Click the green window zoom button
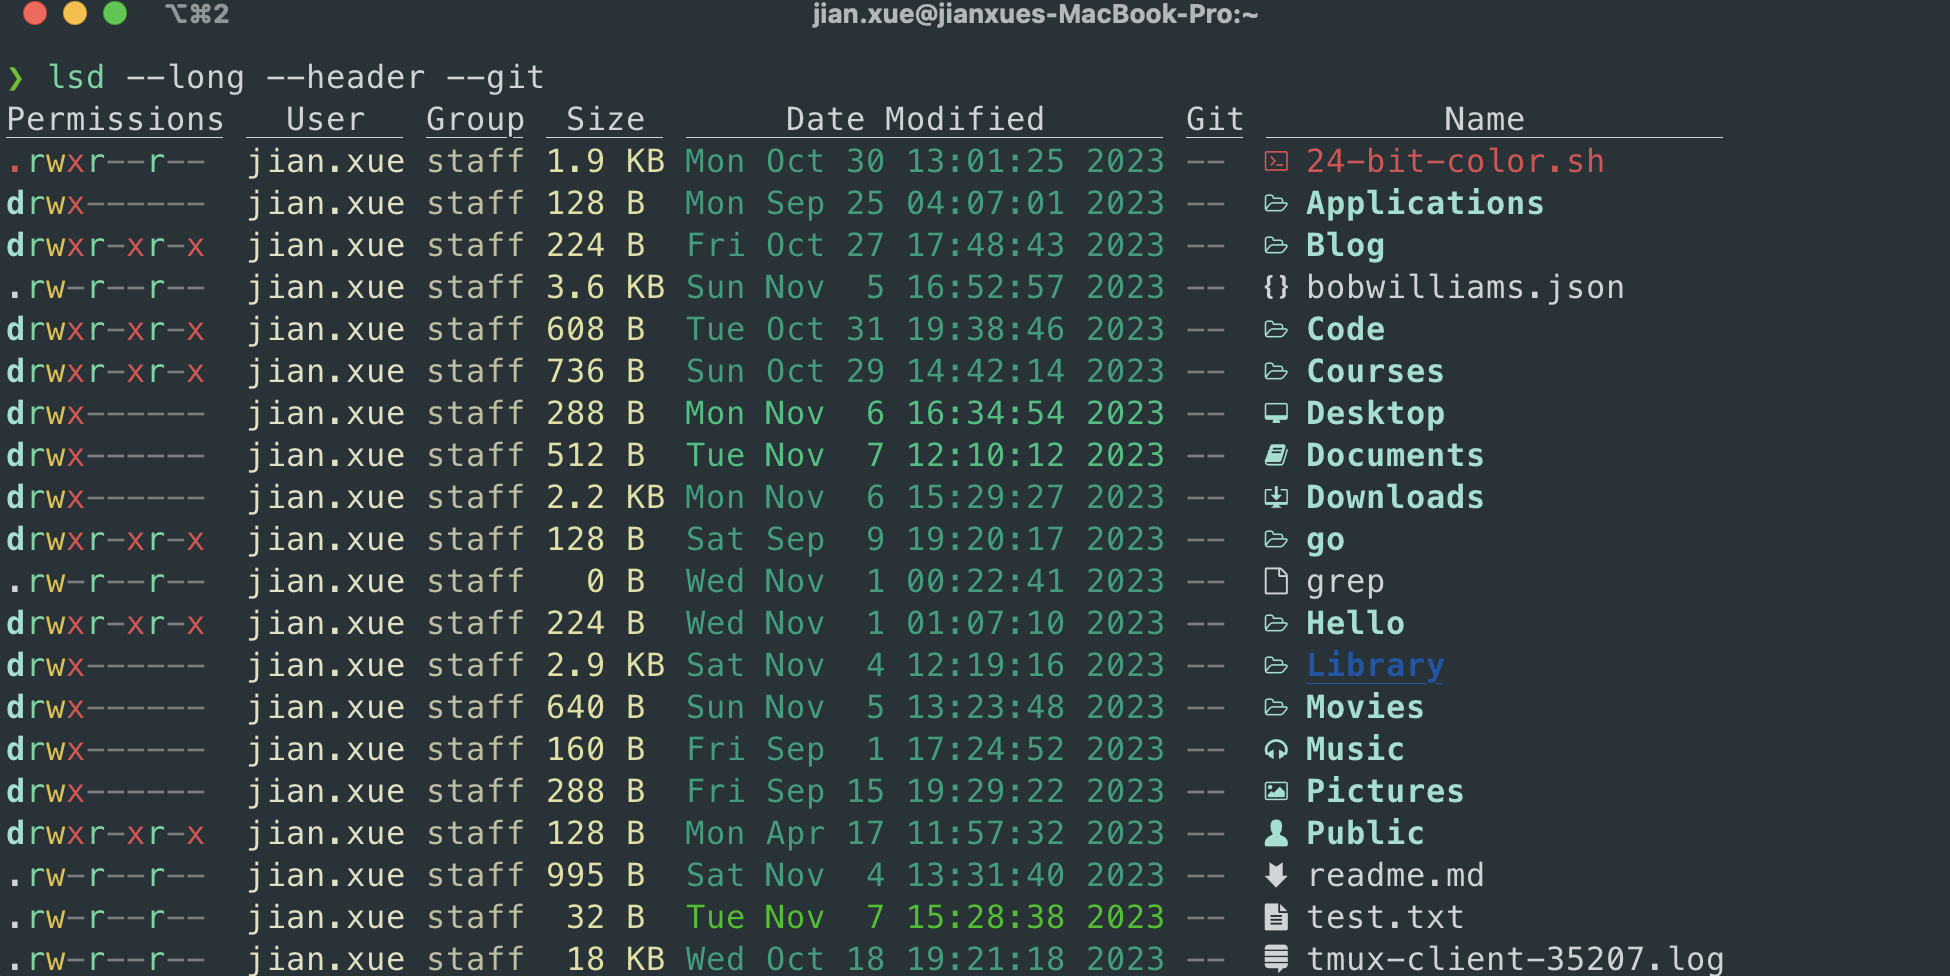This screenshot has height=976, width=1950. click(x=115, y=13)
